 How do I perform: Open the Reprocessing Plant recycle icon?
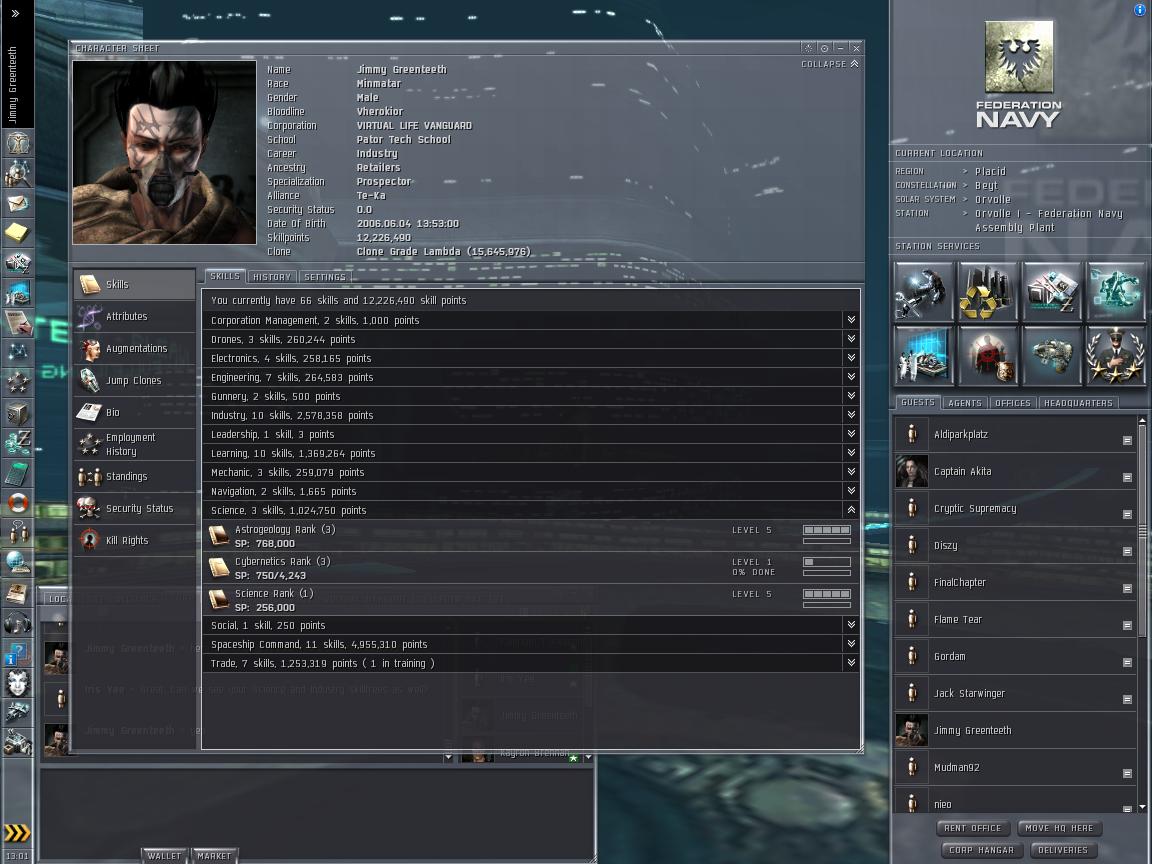pos(987,292)
